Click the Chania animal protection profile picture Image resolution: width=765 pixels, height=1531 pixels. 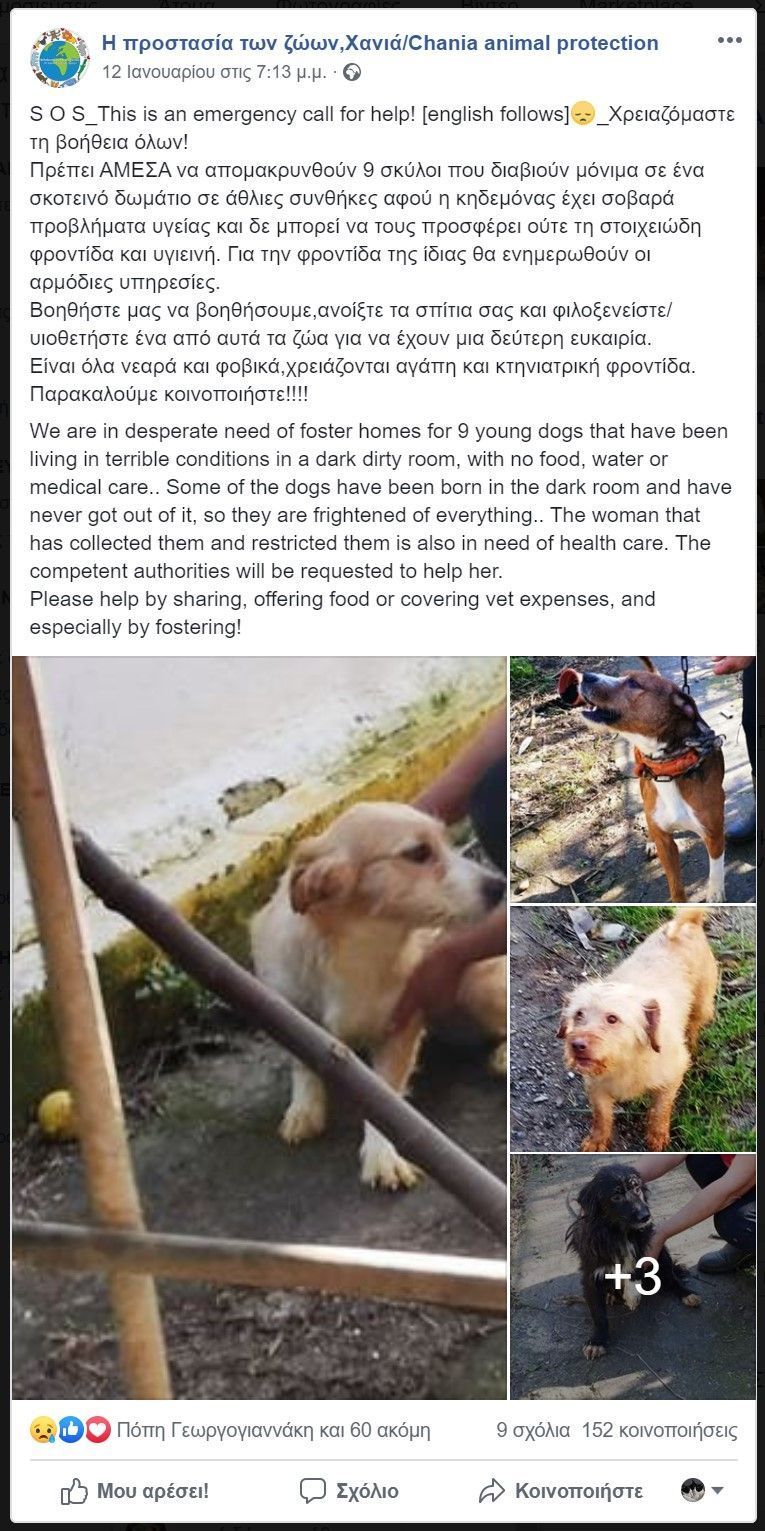point(59,57)
